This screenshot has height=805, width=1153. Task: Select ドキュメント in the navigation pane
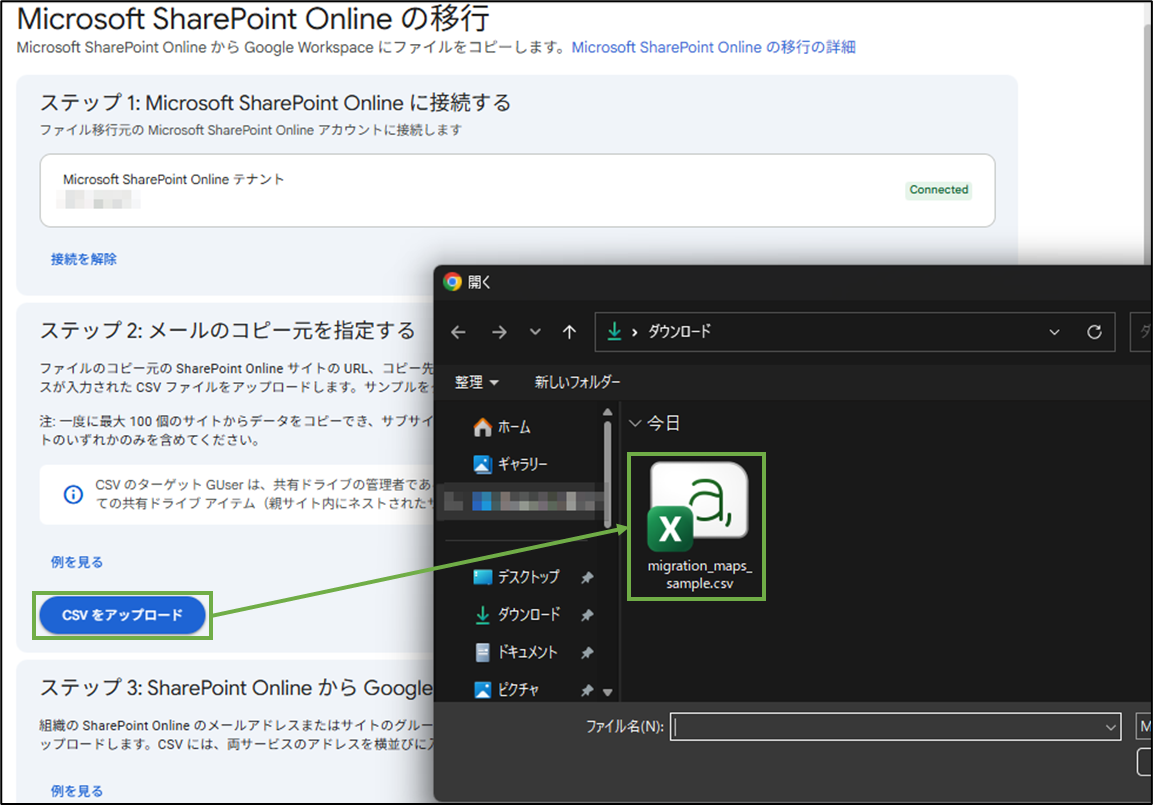pyautogui.click(x=516, y=652)
